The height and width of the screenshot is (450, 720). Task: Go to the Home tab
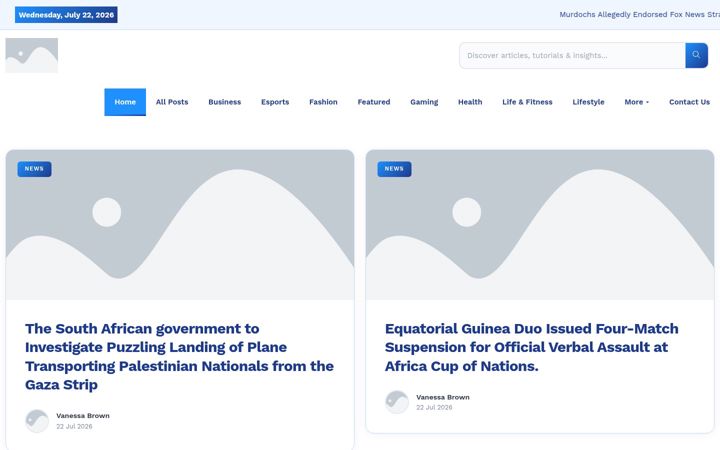point(125,102)
